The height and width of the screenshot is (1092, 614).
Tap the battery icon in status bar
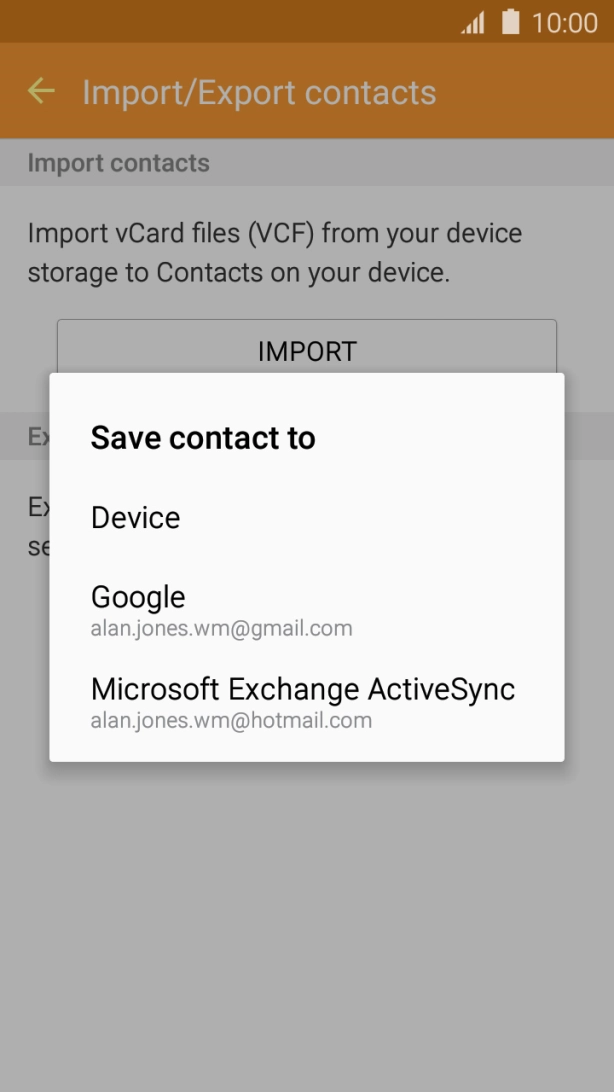click(511, 21)
